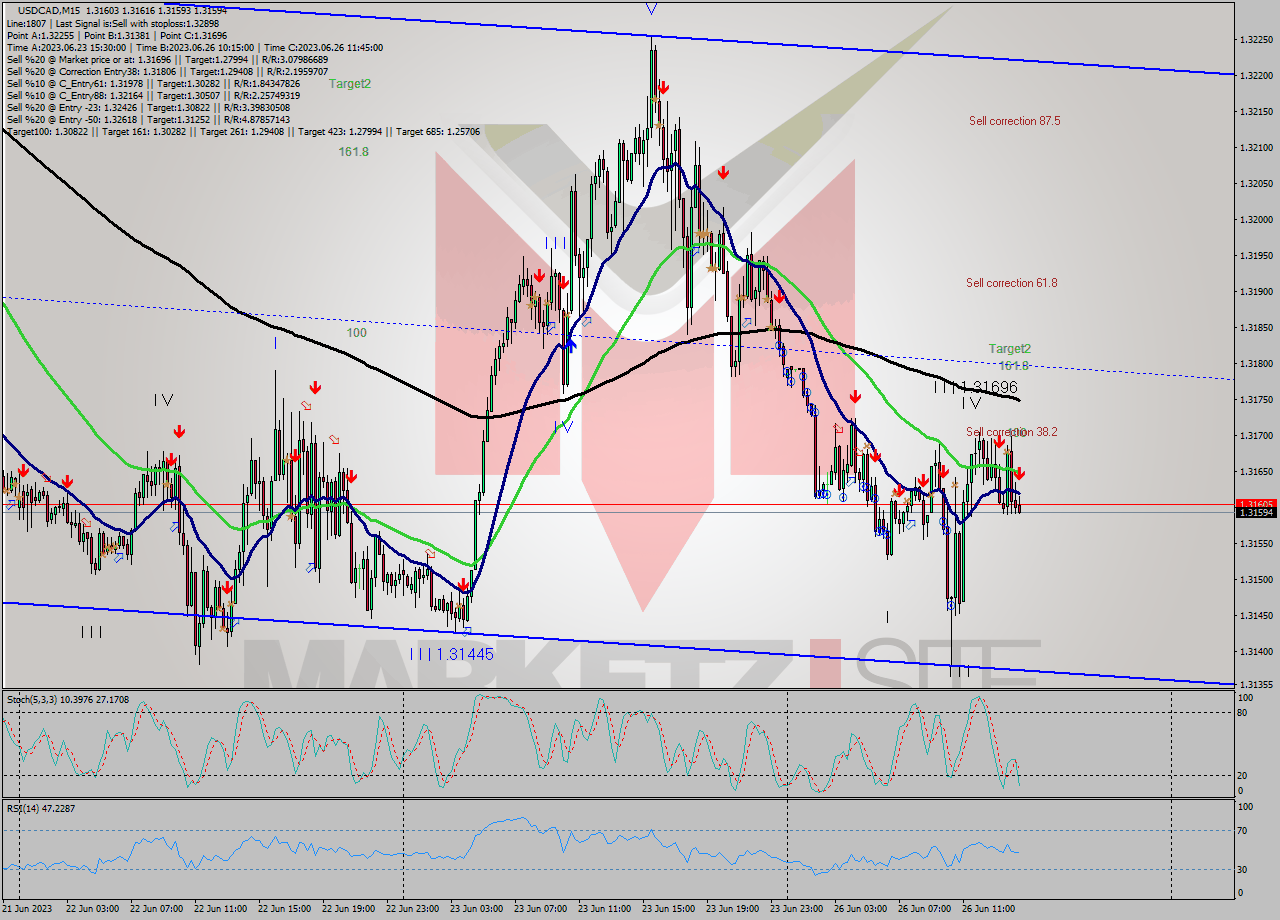This screenshot has height=920, width=1280.
Task: Click the 1.31800 price axis label
Action: 1256,364
